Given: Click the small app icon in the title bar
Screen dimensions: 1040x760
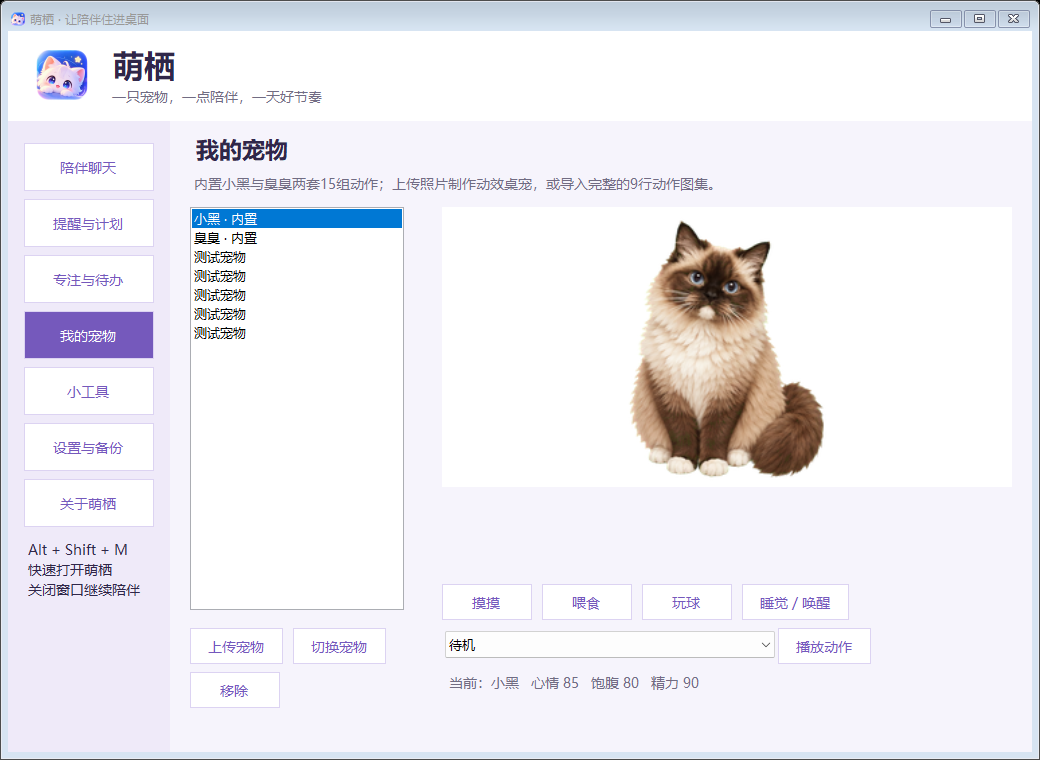Looking at the screenshot, I should point(18,19).
